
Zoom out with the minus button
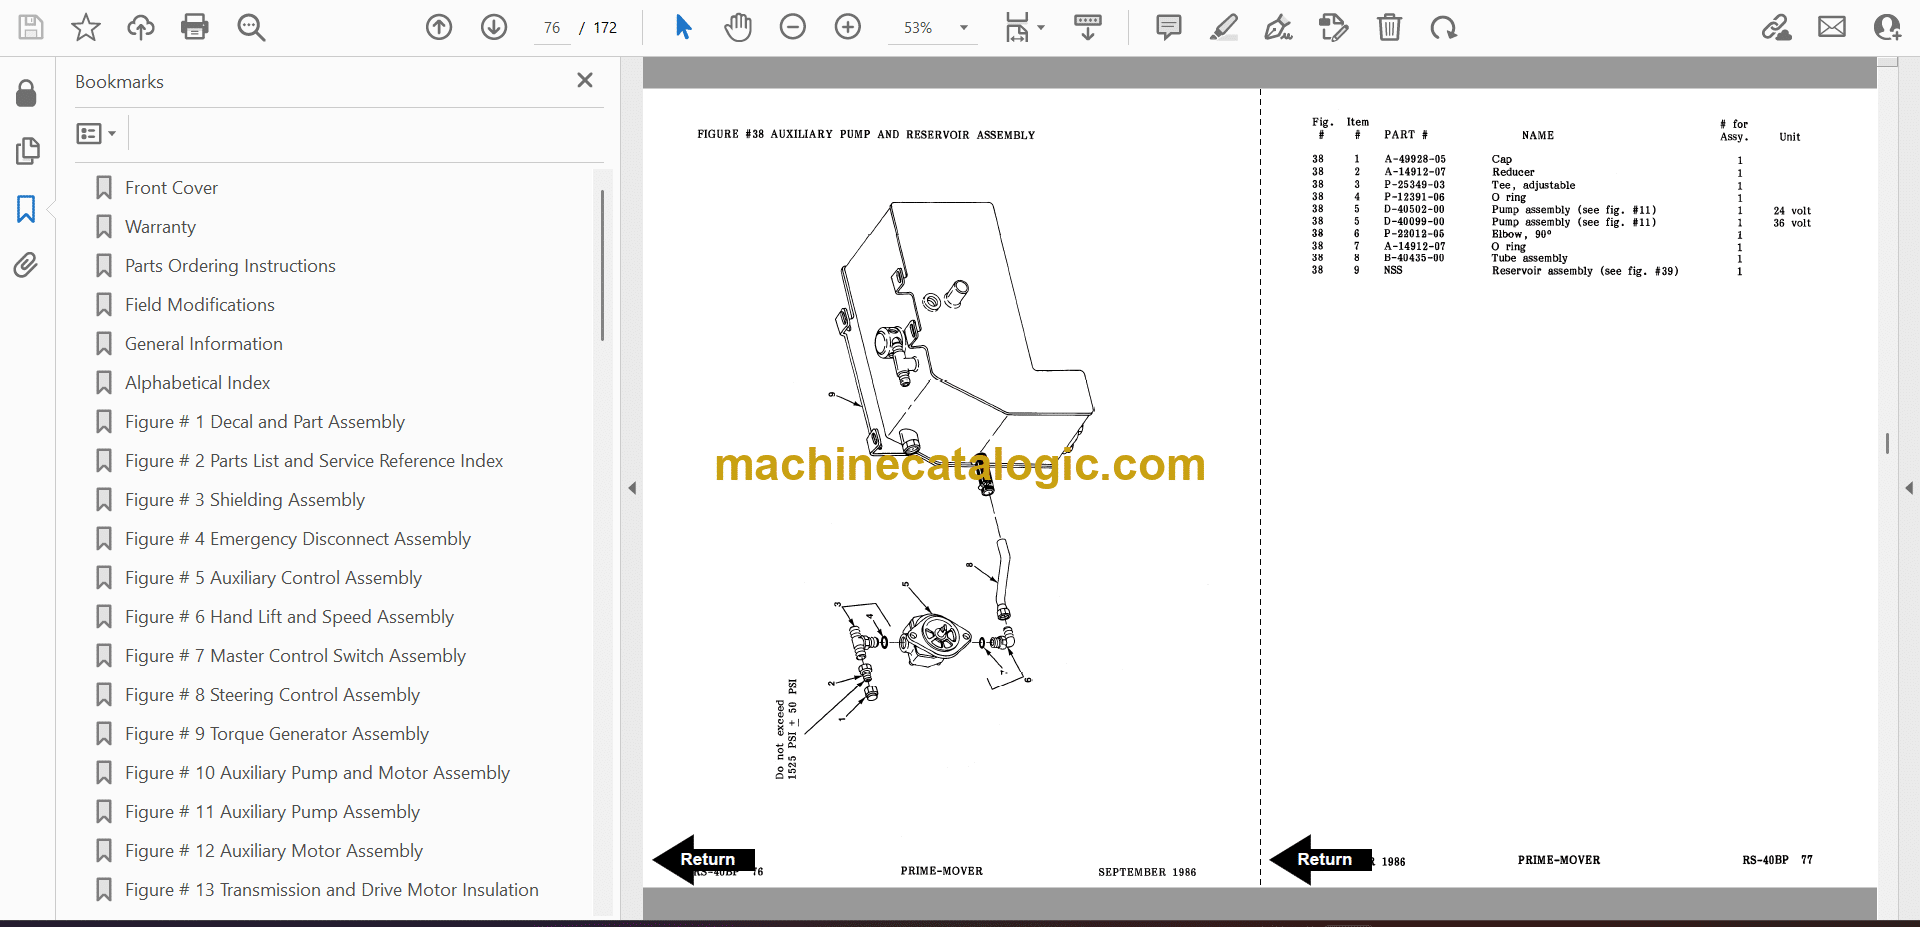pyautogui.click(x=793, y=27)
